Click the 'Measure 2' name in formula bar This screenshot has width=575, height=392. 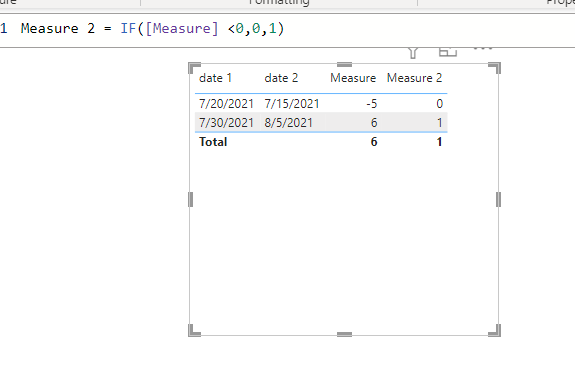tap(58, 28)
